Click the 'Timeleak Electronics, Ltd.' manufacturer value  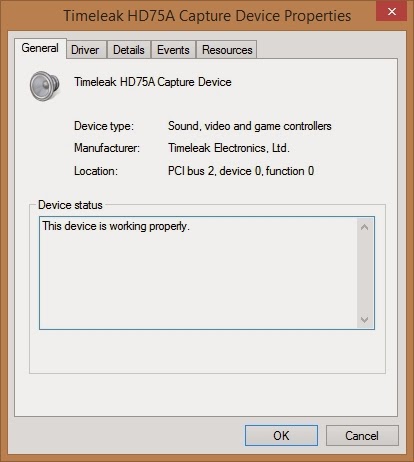tap(229, 148)
